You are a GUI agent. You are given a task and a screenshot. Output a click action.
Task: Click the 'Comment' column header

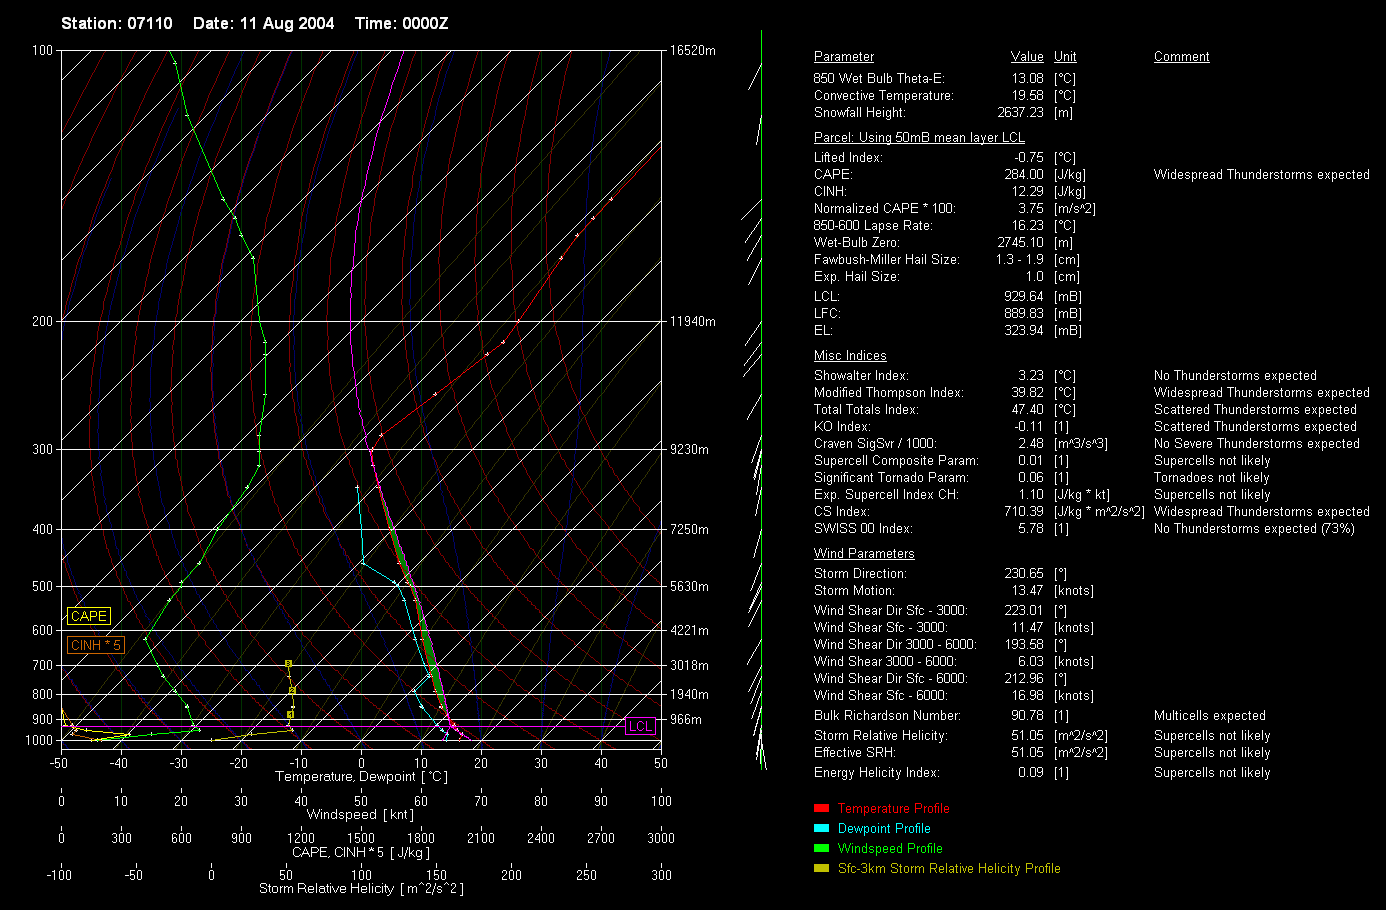1182,57
